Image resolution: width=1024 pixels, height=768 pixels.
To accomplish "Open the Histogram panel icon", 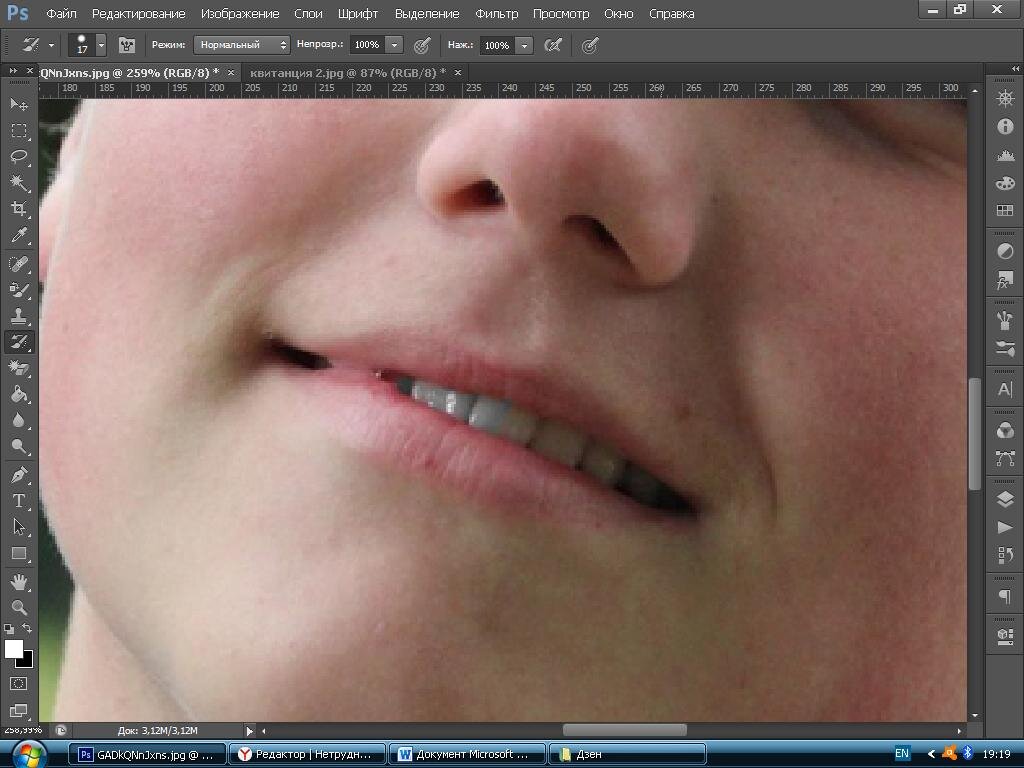I will (x=1005, y=155).
